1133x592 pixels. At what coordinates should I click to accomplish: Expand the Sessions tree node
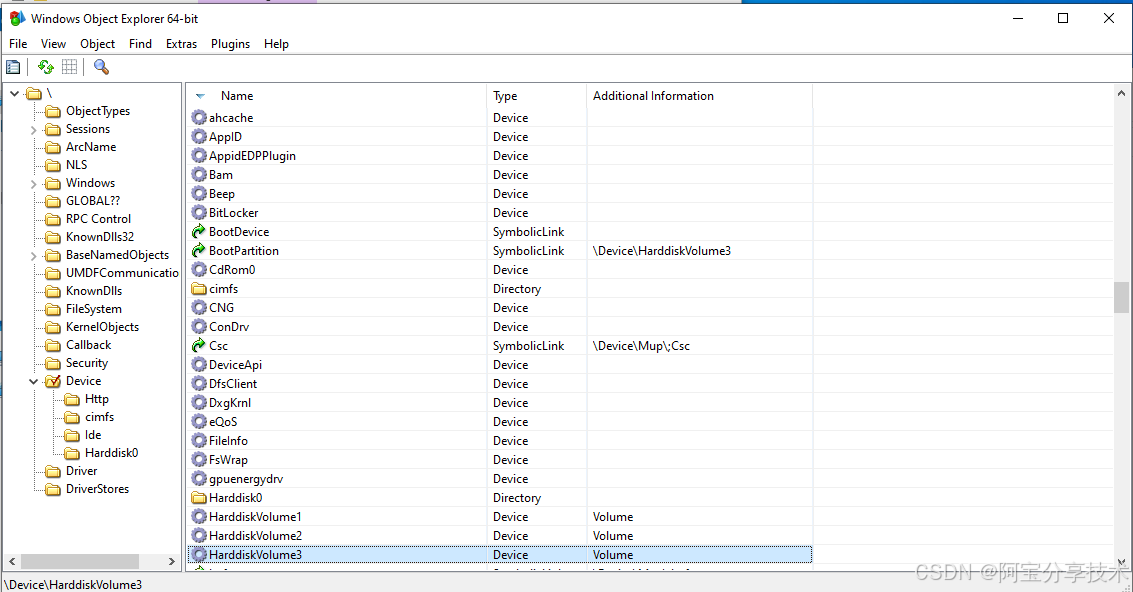point(33,129)
